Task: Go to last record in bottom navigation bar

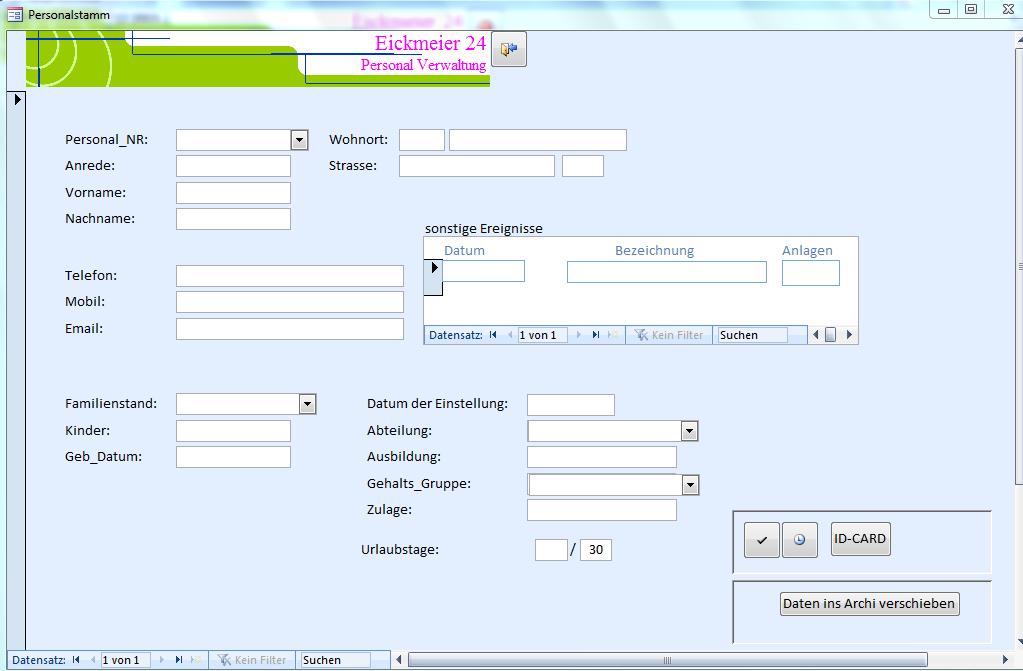Action: tap(179, 660)
